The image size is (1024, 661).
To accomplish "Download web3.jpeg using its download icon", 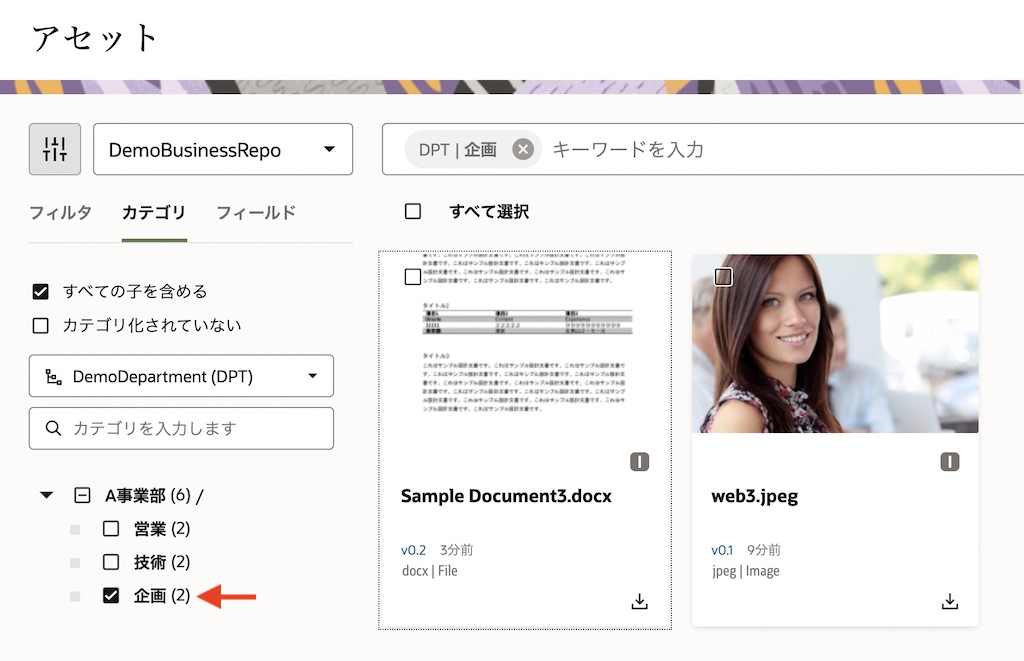I will [950, 601].
